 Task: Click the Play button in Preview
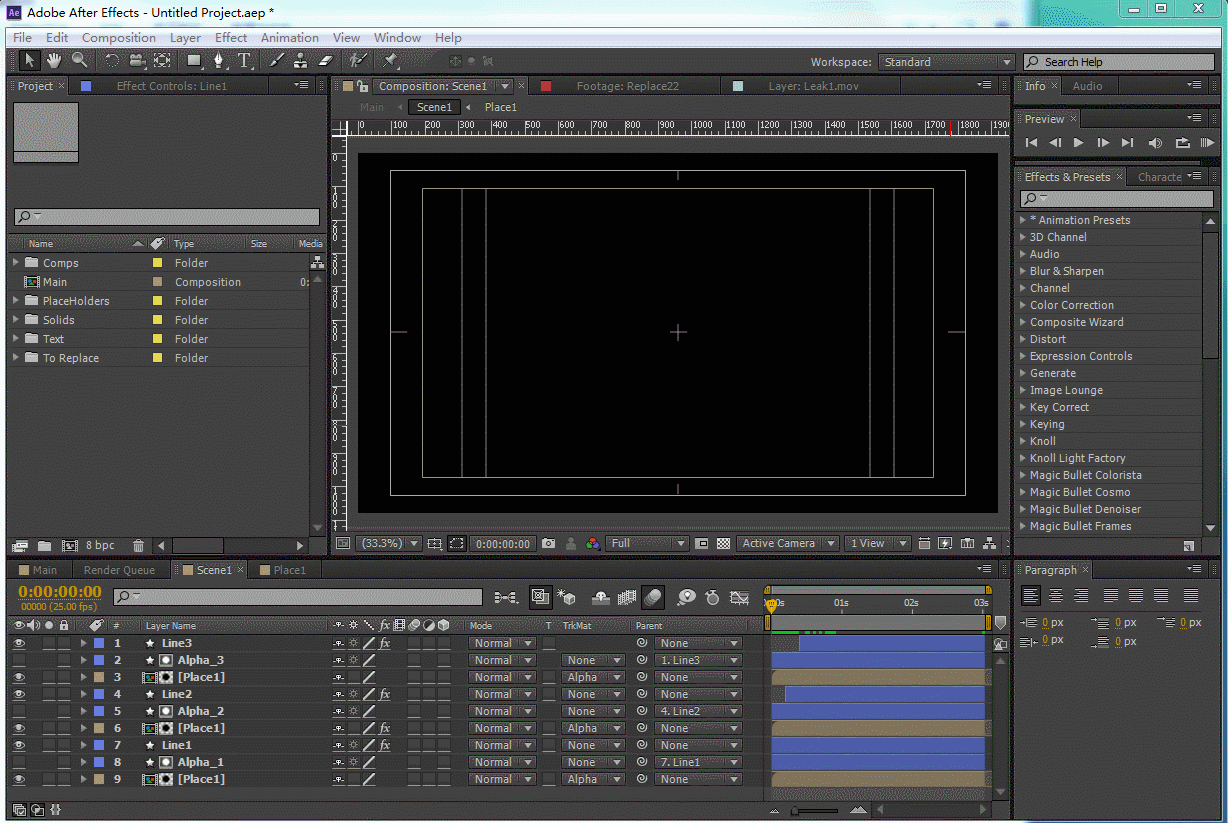click(1078, 143)
